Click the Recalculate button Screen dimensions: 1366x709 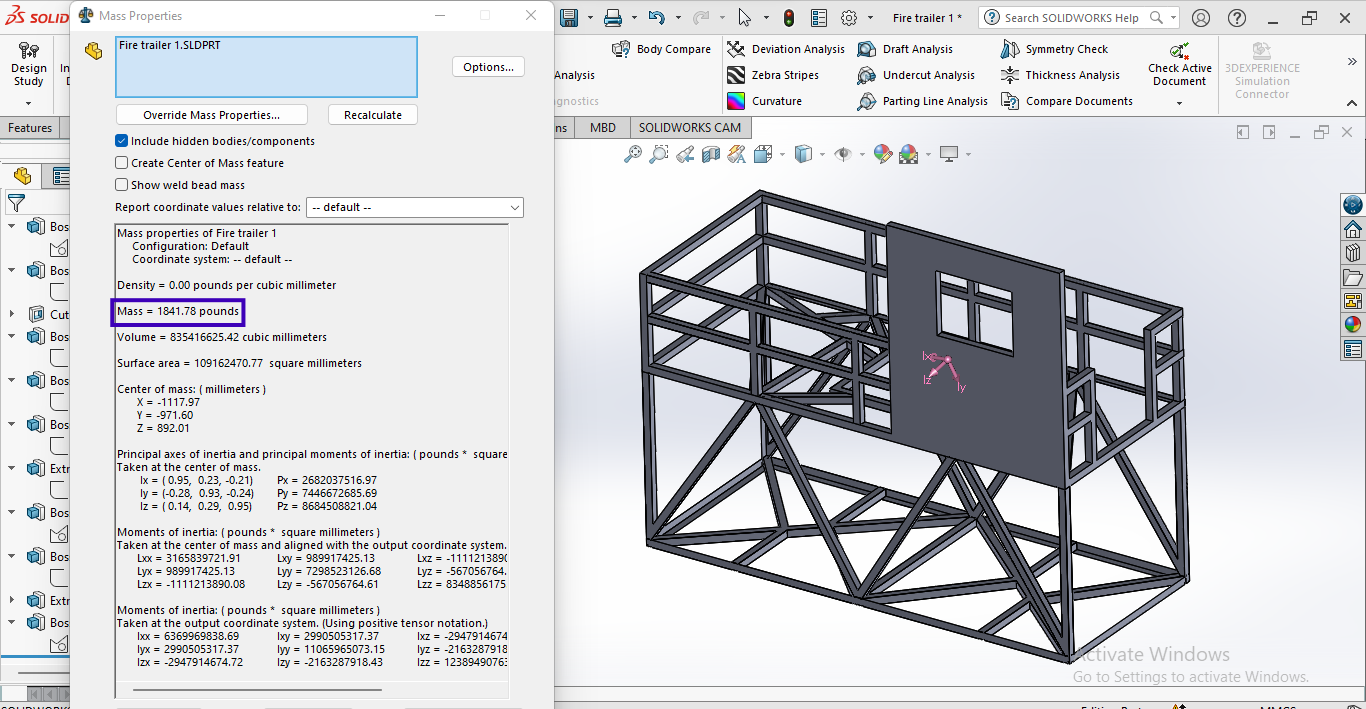pos(373,115)
